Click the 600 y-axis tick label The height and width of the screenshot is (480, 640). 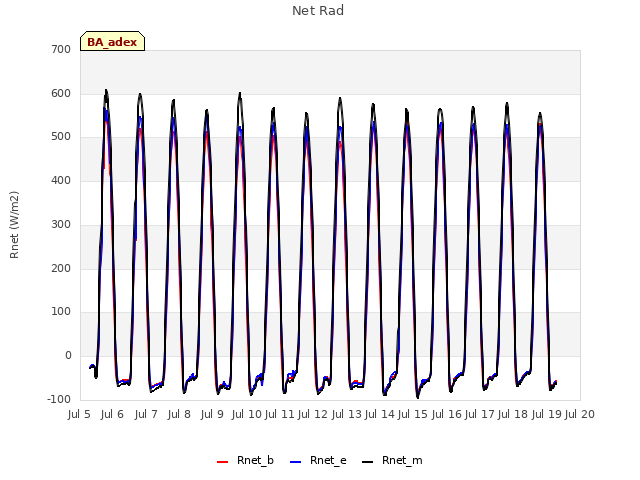pyautogui.click(x=61, y=93)
